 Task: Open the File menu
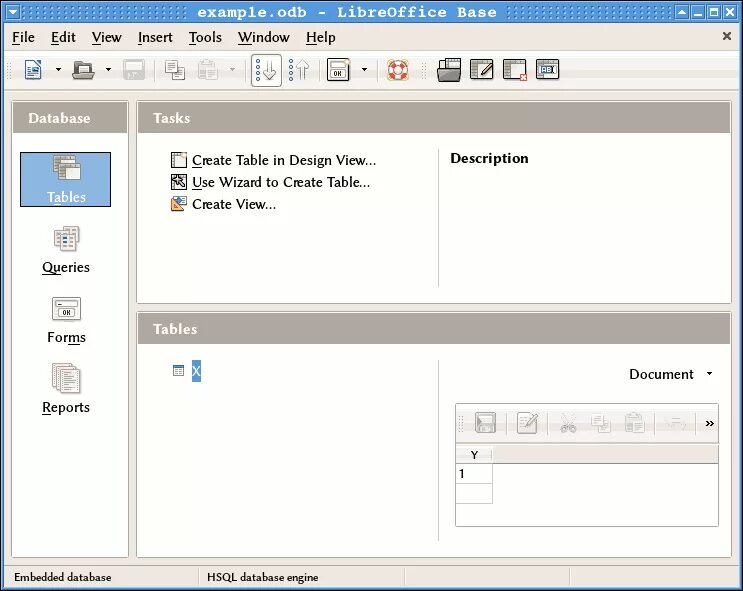(x=23, y=37)
